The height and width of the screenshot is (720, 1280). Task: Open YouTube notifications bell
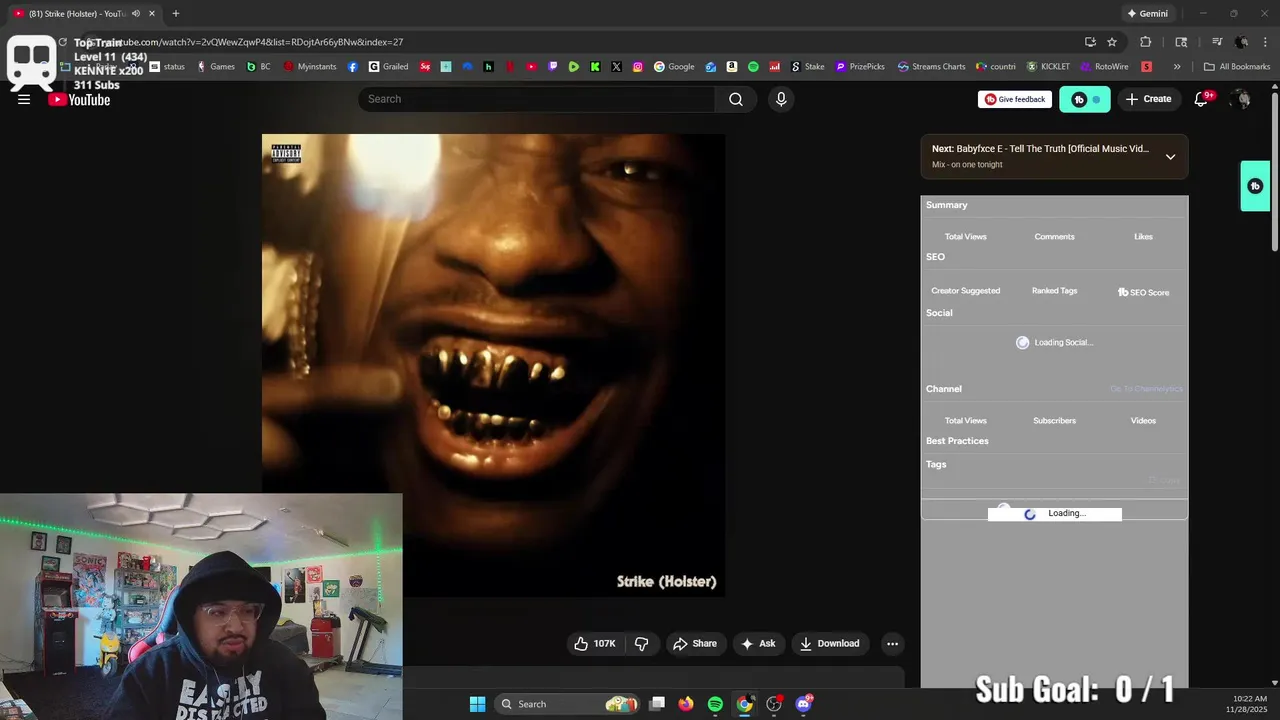coord(1201,99)
